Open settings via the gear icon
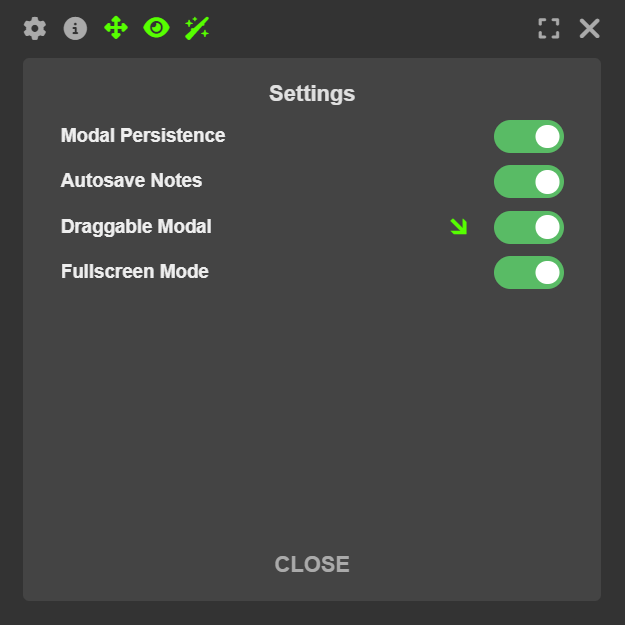This screenshot has height=625, width=625. (35, 28)
